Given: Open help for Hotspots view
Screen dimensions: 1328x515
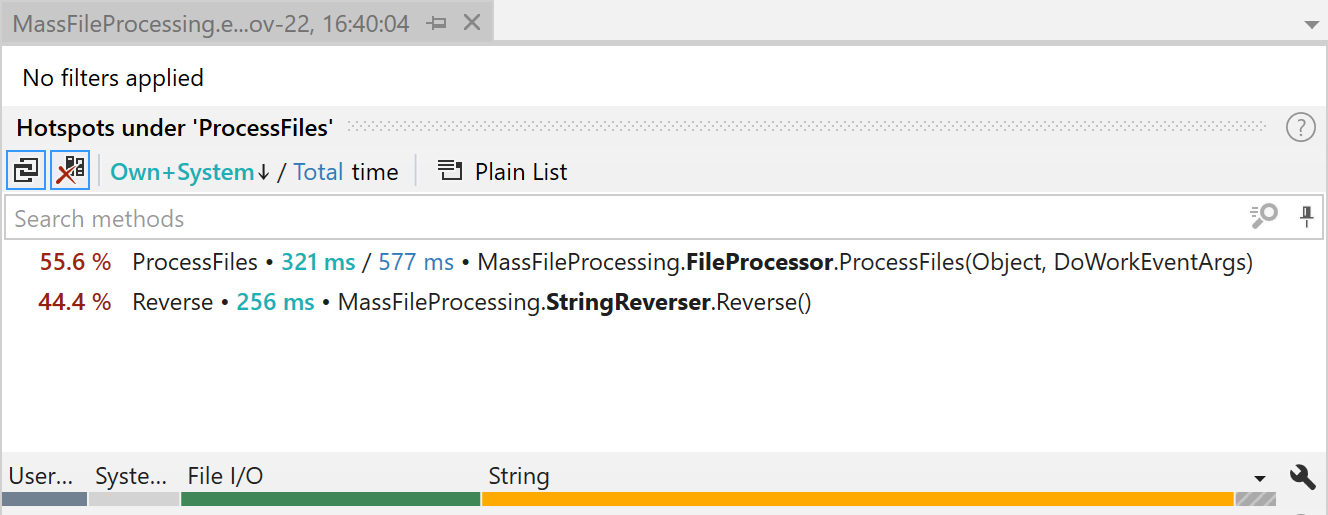Looking at the screenshot, I should [x=1300, y=128].
